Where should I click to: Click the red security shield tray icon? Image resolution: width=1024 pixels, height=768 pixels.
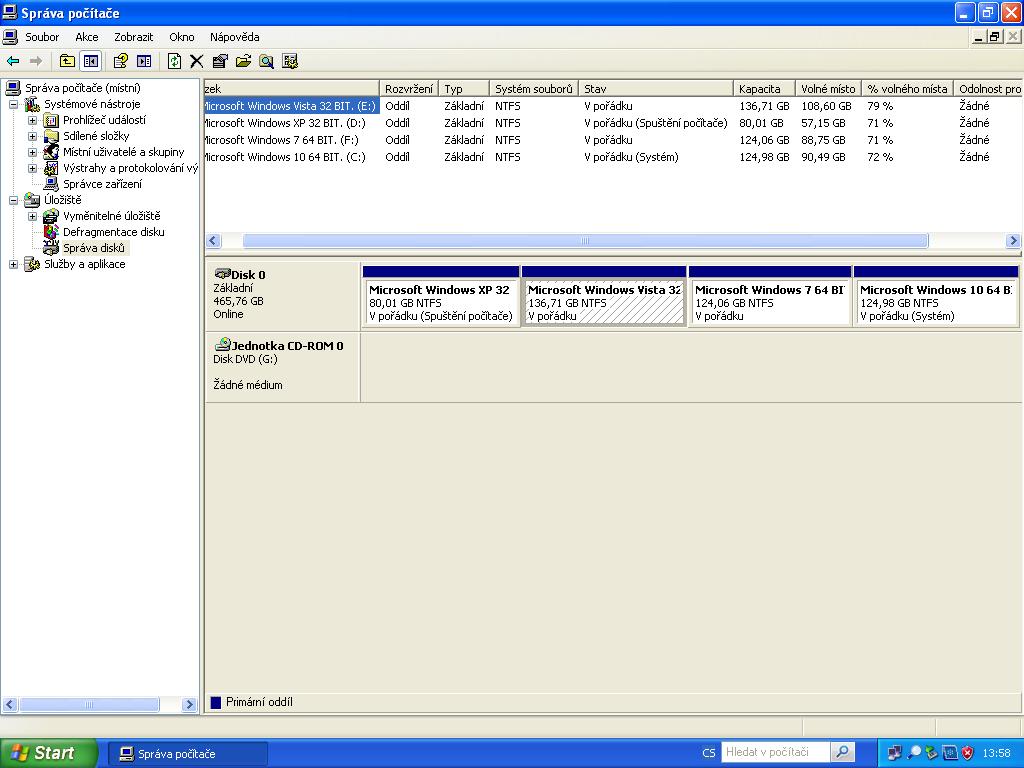968,753
